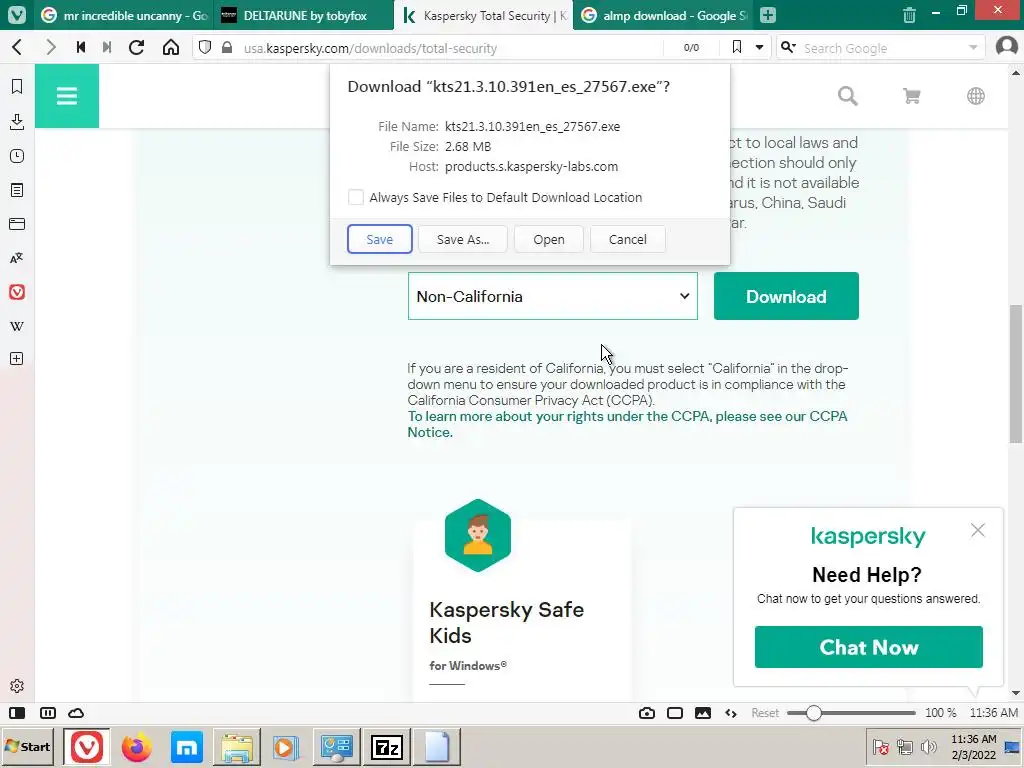Open the shopping cart
The image size is (1024, 768).
[912, 96]
